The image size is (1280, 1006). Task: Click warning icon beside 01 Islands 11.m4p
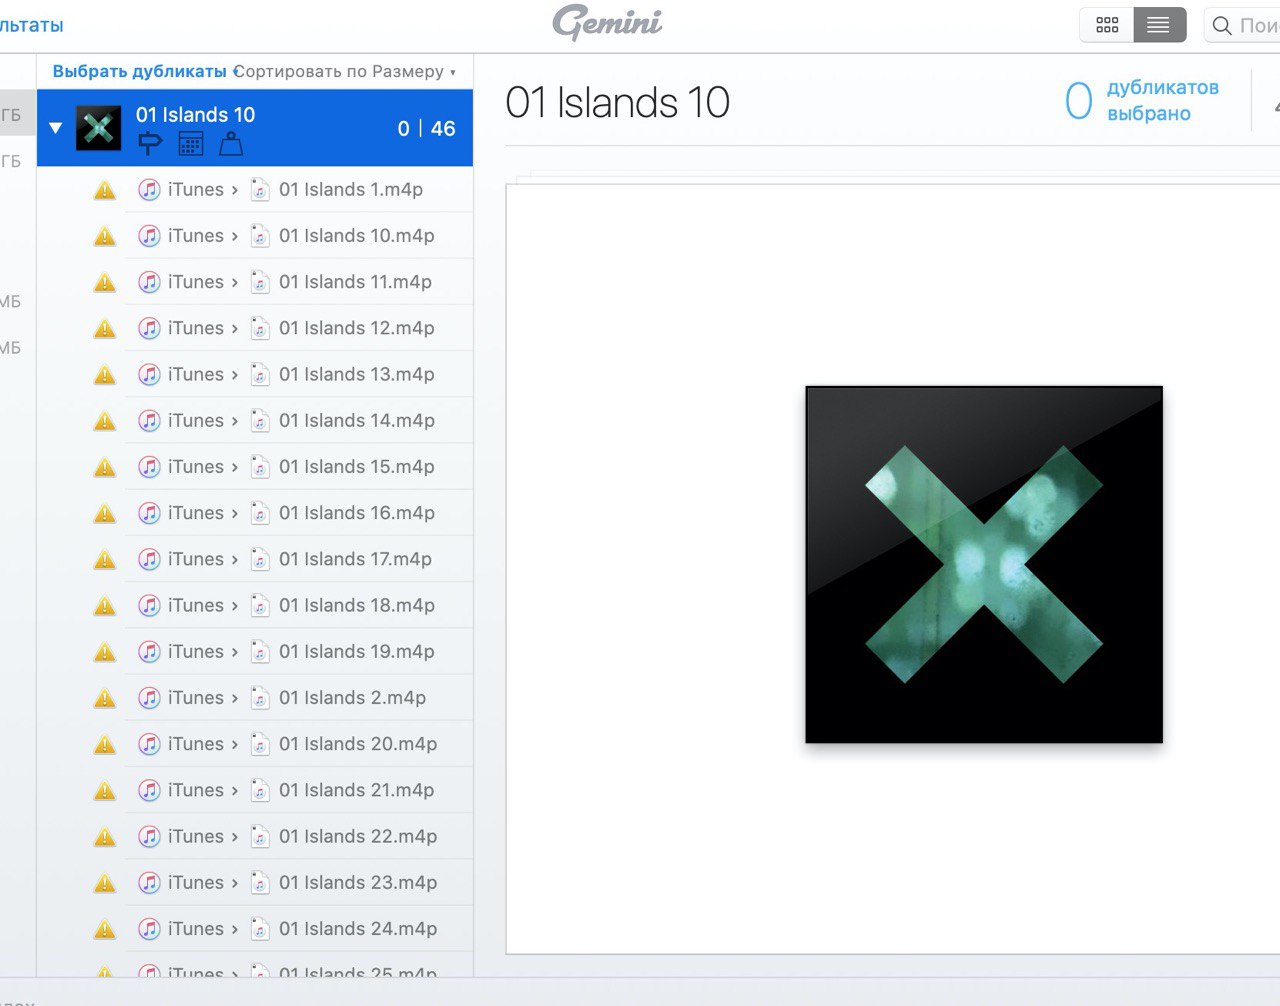[x=105, y=282]
